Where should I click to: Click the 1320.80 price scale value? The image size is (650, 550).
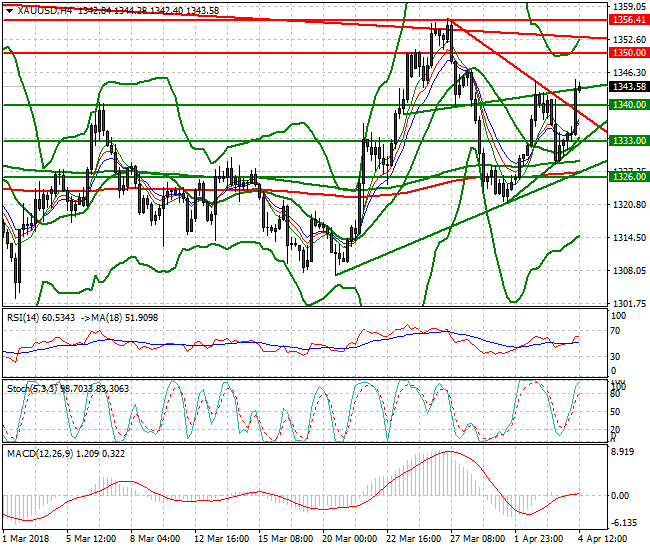coord(629,204)
